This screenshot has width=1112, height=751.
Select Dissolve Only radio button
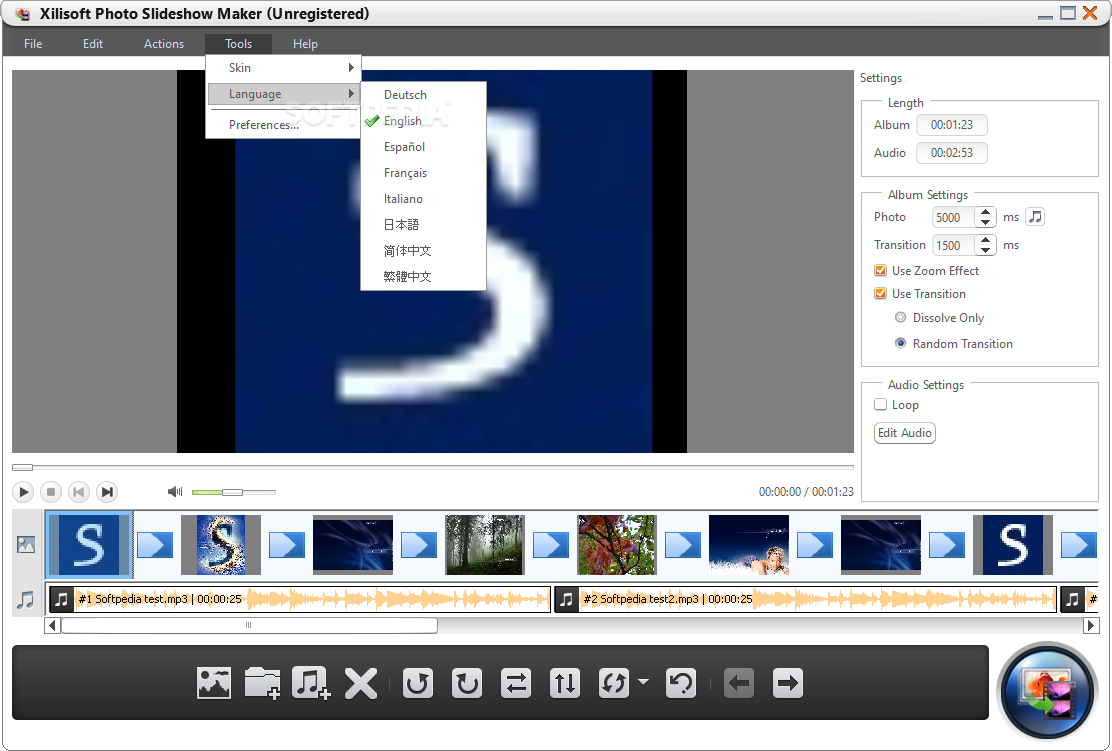point(900,317)
